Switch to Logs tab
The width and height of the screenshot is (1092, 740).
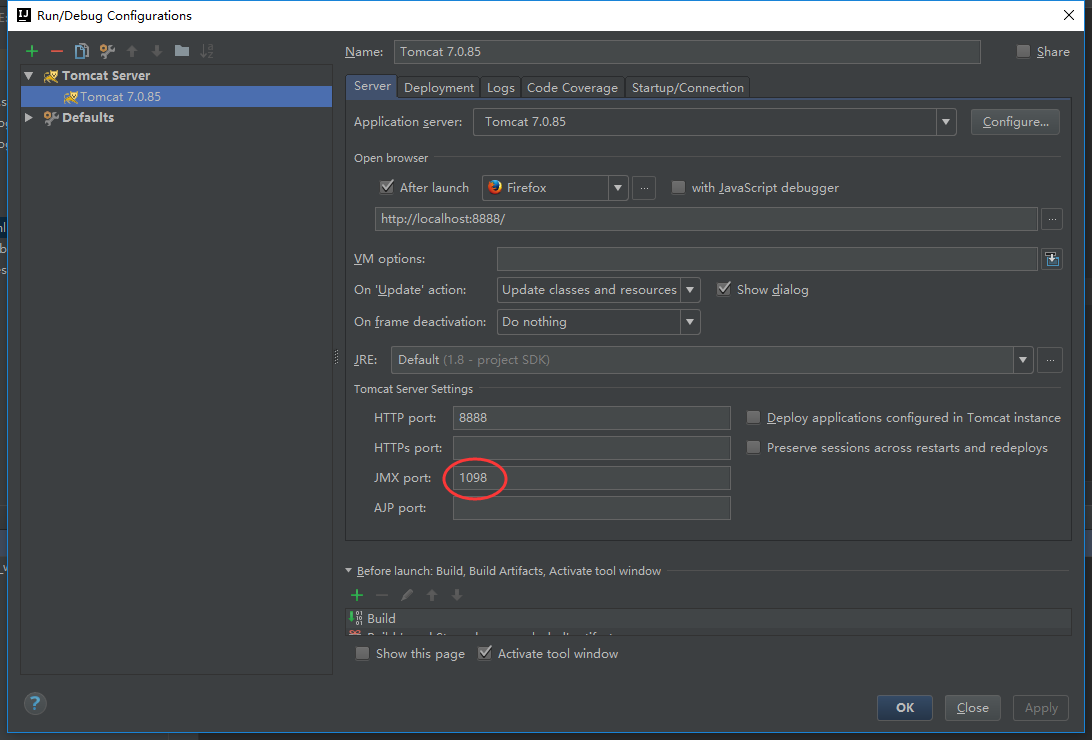point(501,88)
